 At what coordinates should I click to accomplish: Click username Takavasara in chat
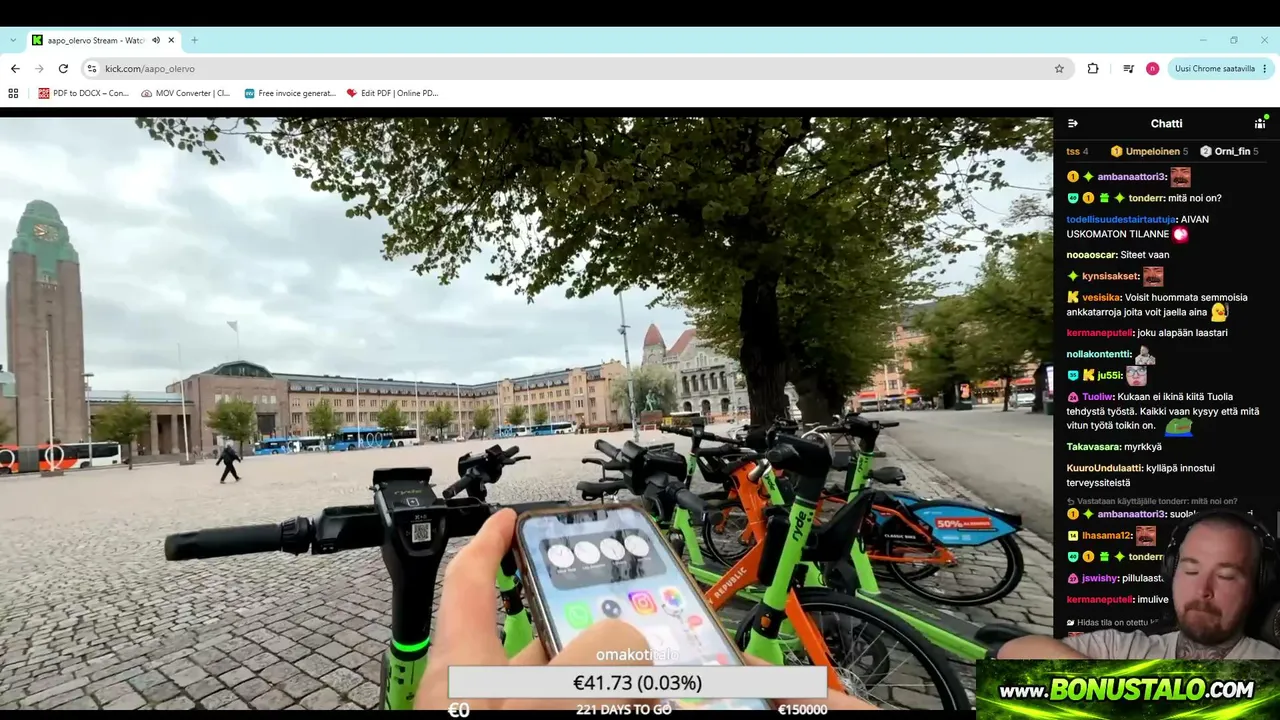(x=1093, y=447)
